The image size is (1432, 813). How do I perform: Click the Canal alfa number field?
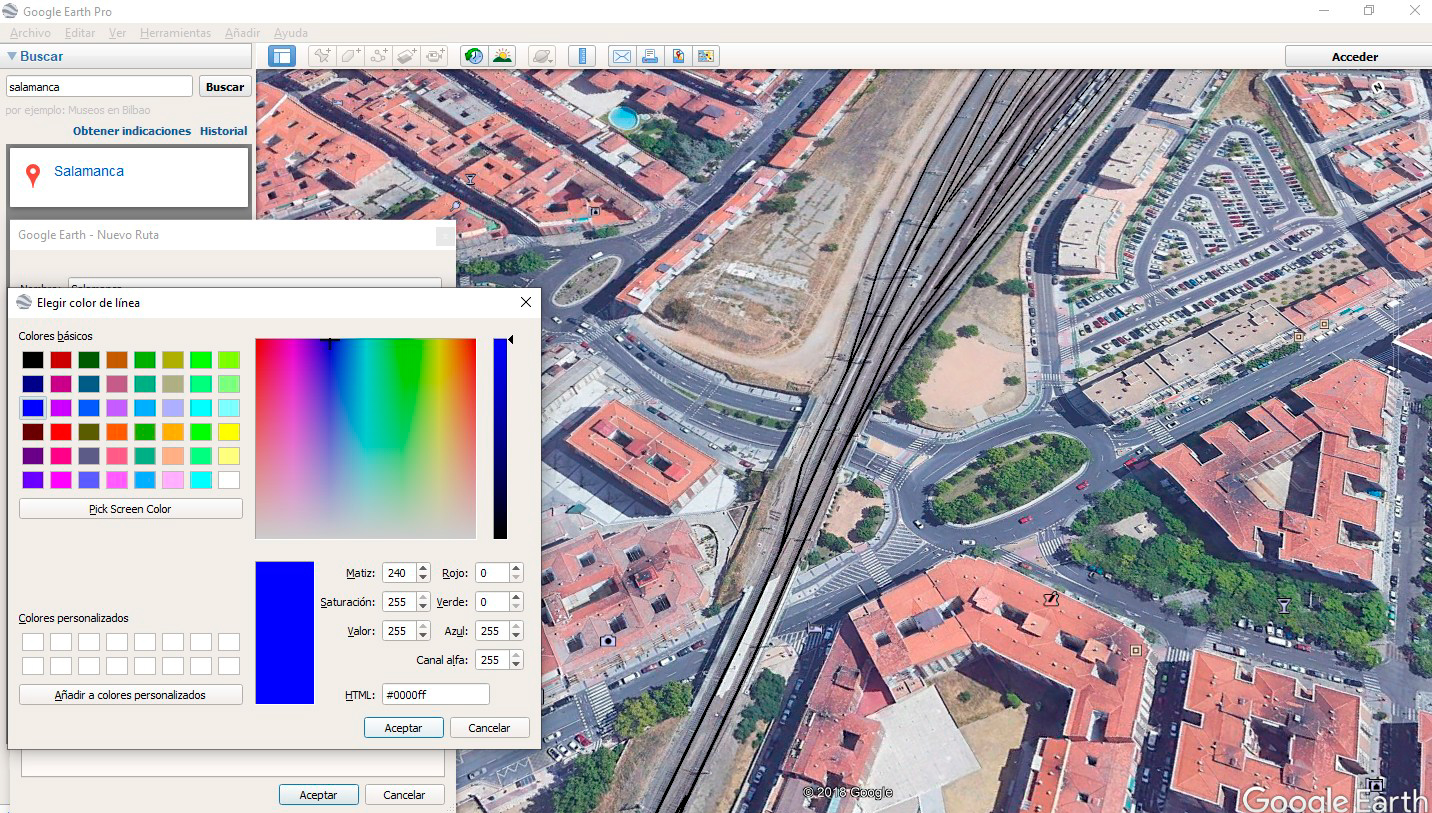pyautogui.click(x=493, y=660)
